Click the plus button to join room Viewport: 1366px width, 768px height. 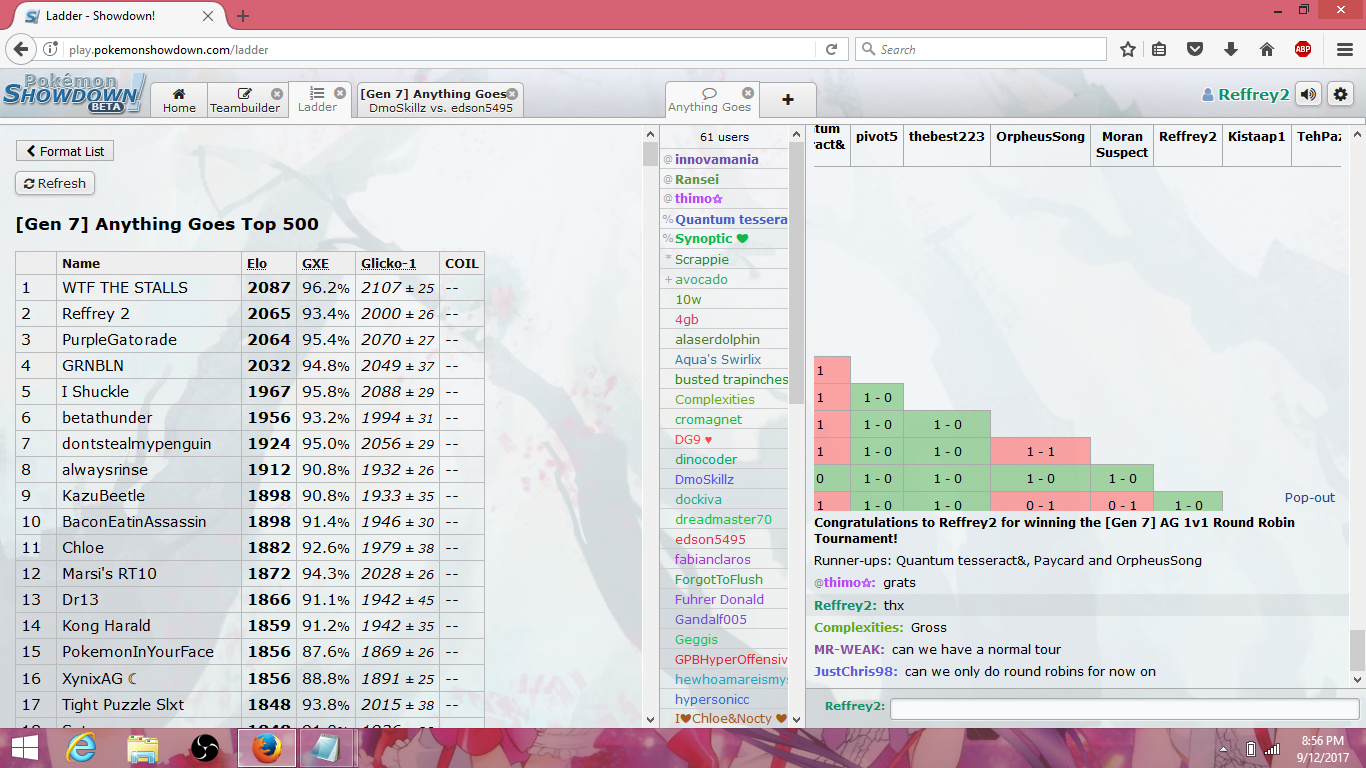(788, 100)
